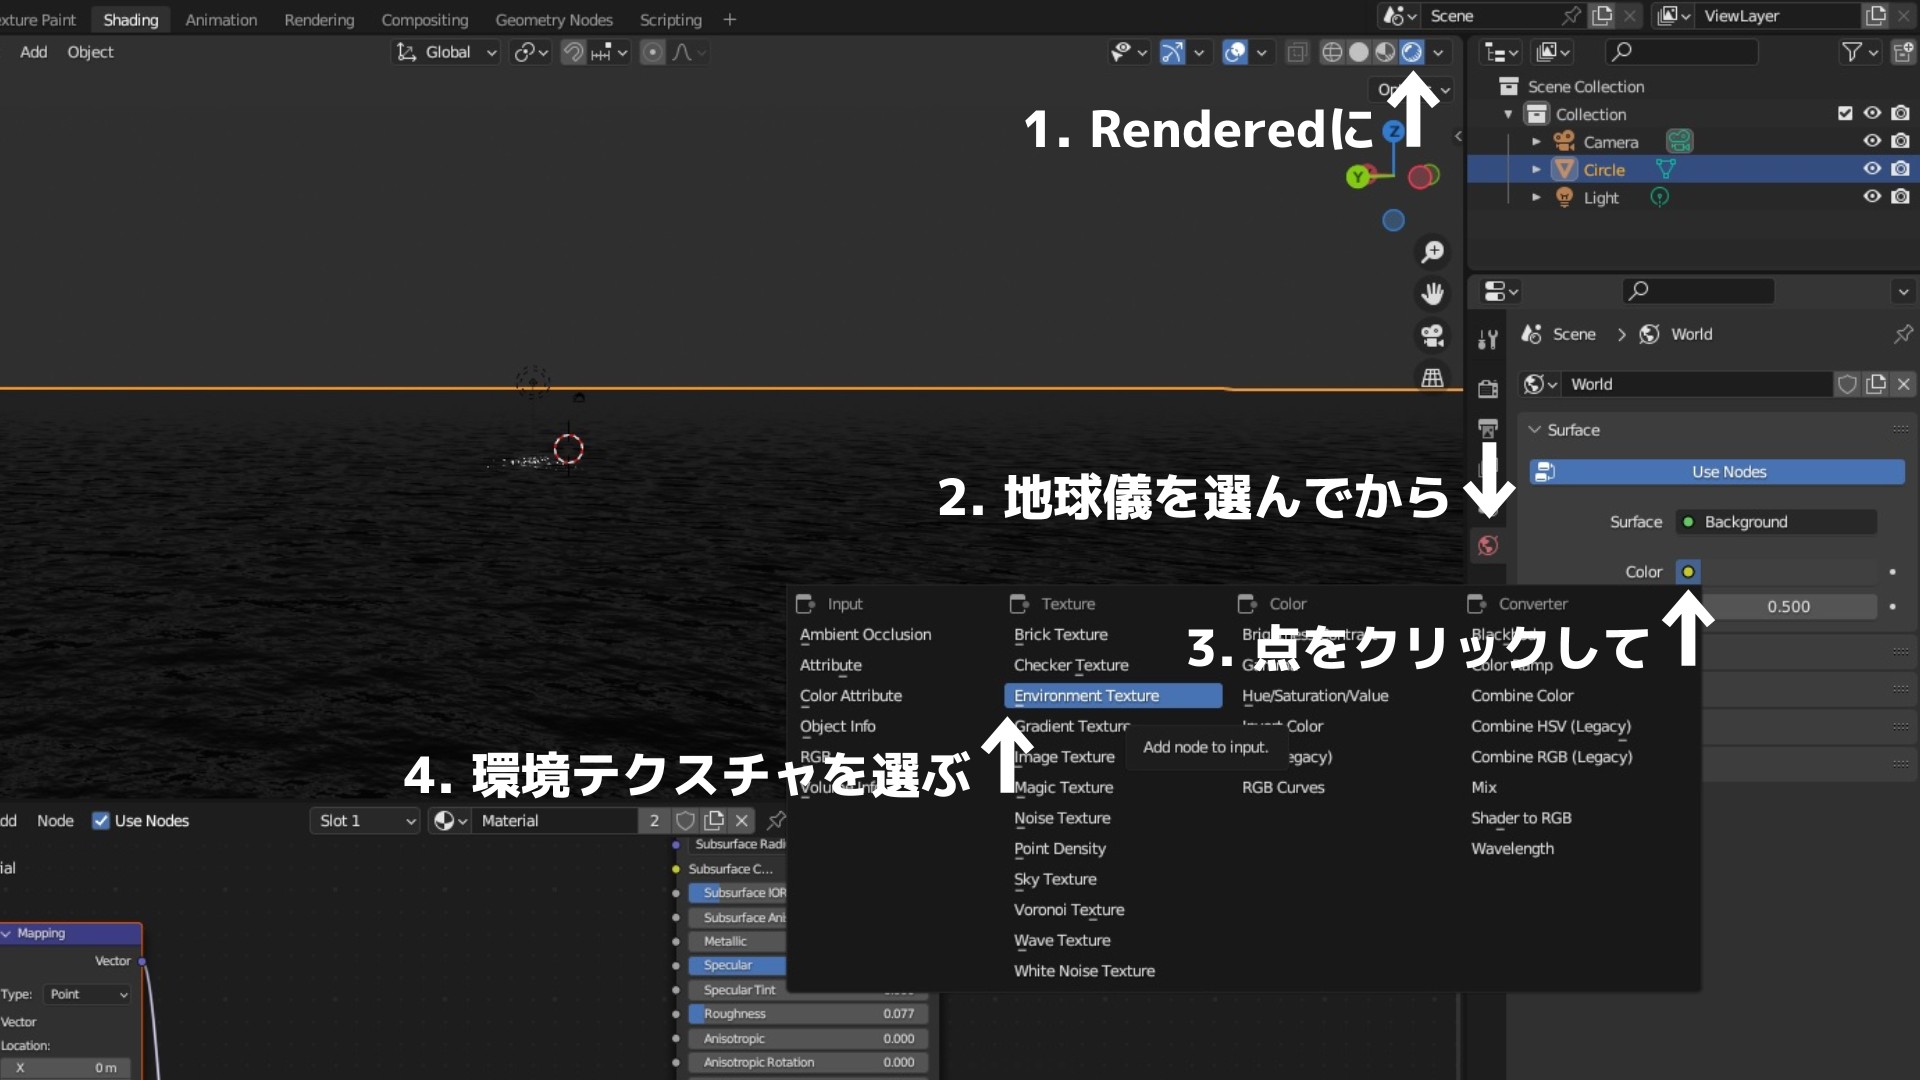Viewport: 1920px width, 1080px height.
Task: Click the hand pan viewport gizmo
Action: [1432, 294]
